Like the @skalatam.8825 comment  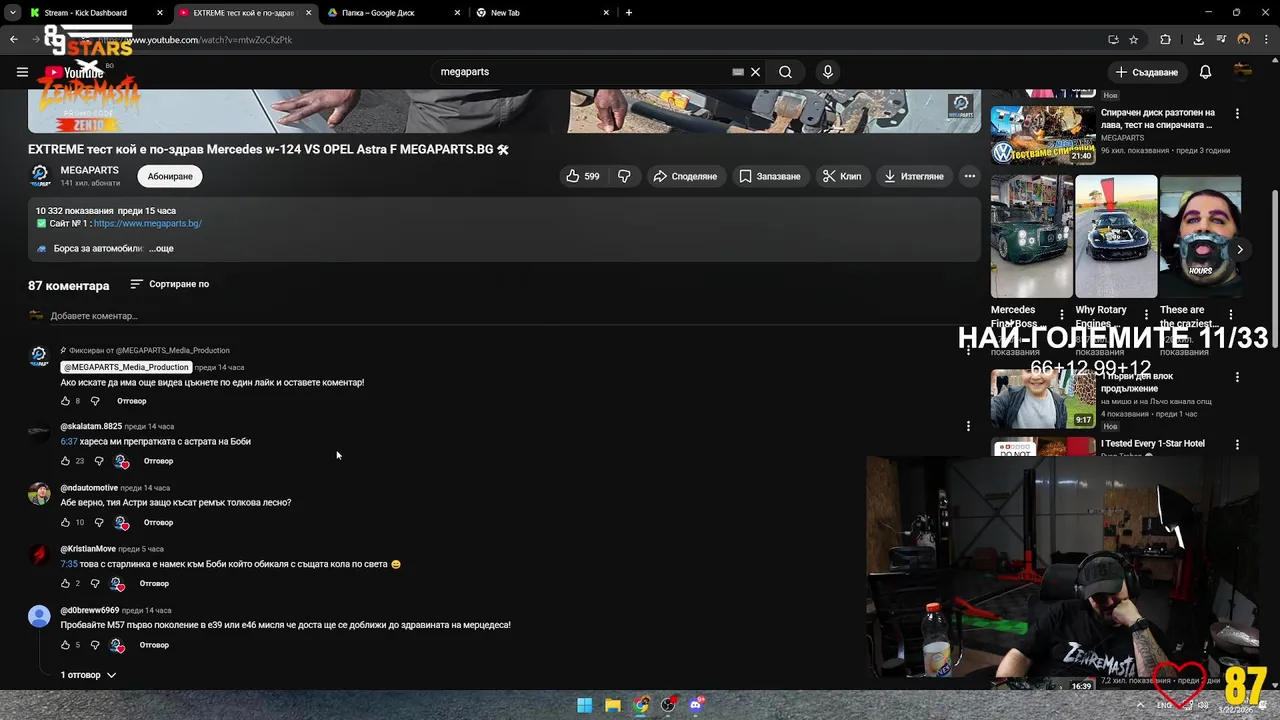66,461
